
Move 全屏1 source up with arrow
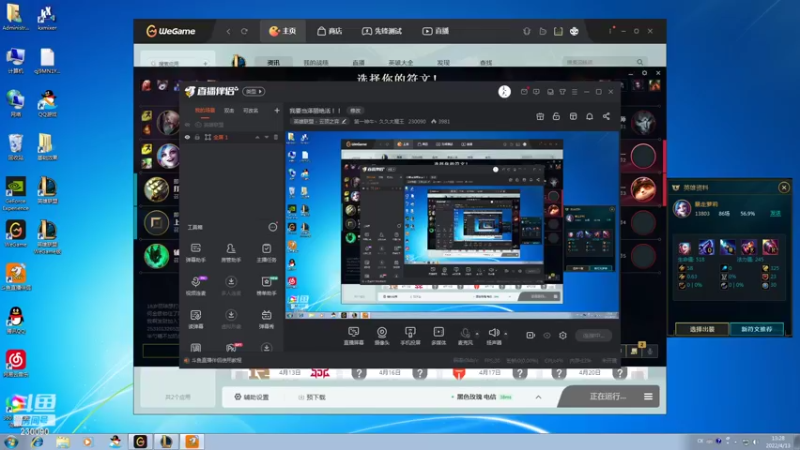point(257,137)
